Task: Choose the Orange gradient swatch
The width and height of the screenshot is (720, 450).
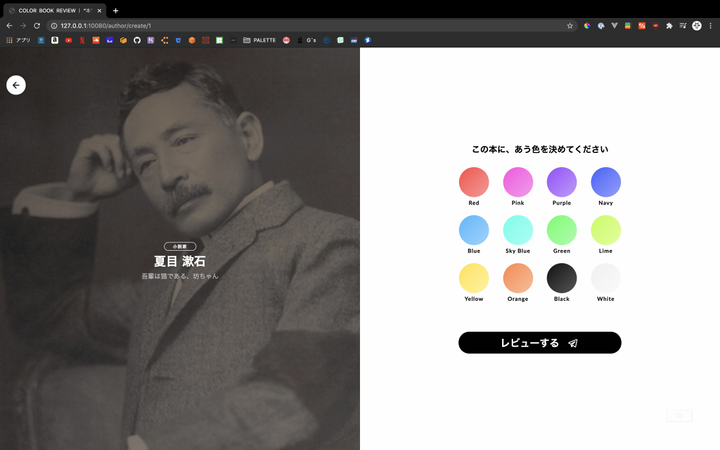Action: [518, 278]
